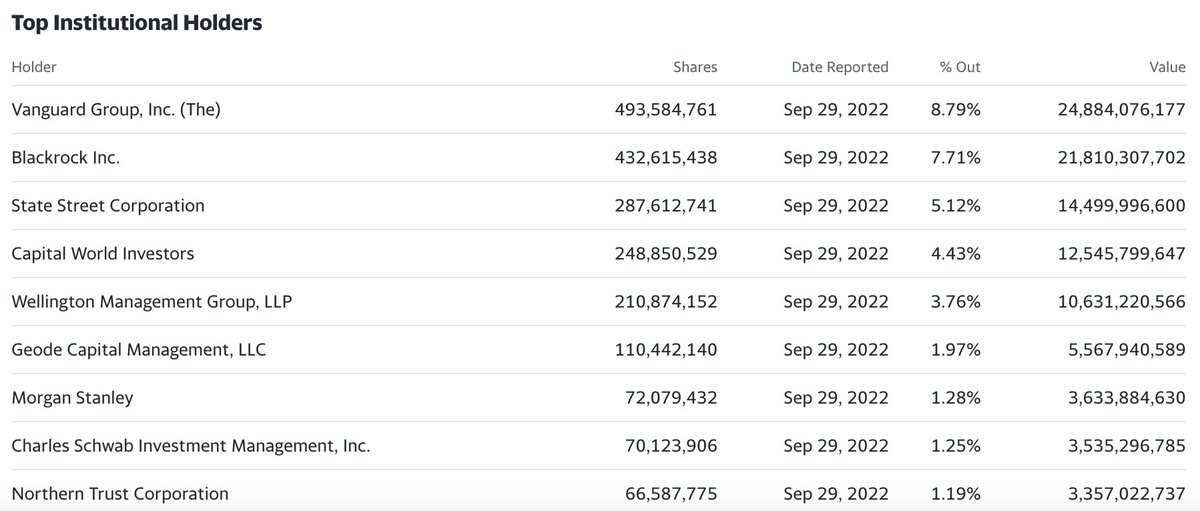This screenshot has width=1200, height=511.
Task: Click the Top Institutional Holders heading
Action: [136, 23]
